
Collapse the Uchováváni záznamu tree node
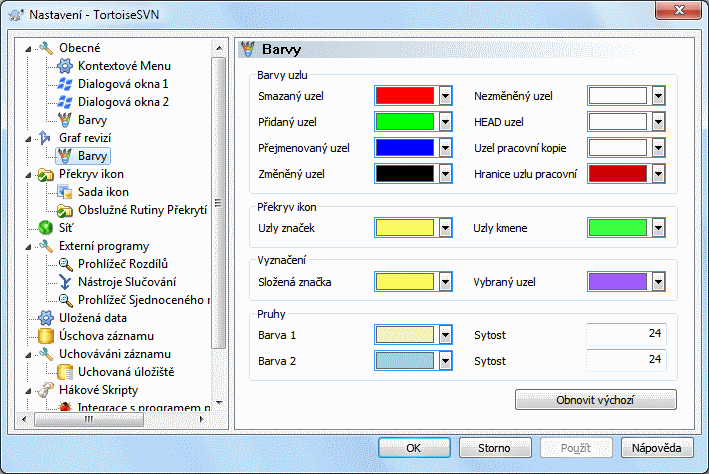click(28, 355)
